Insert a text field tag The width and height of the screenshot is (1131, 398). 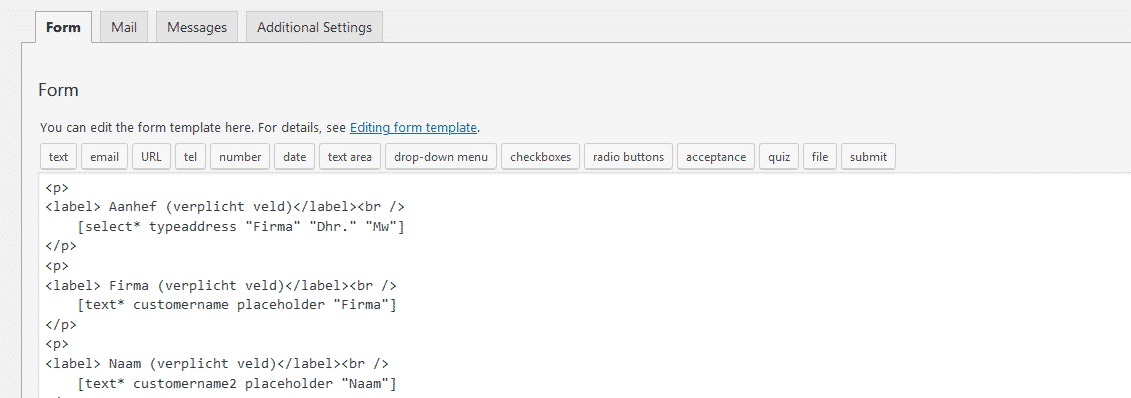tap(58, 156)
